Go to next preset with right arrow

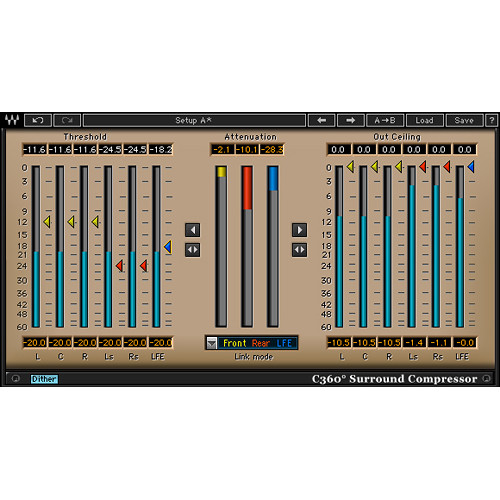(351, 120)
